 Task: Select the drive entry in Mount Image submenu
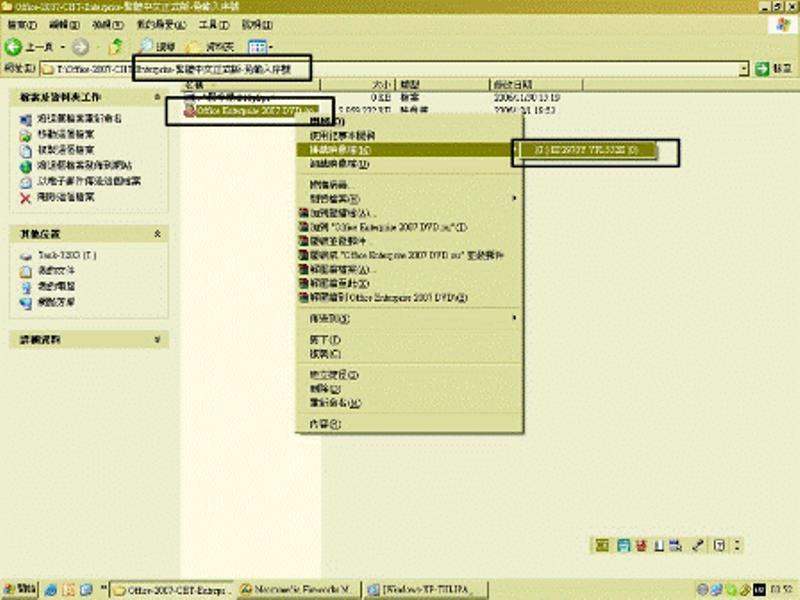point(586,150)
